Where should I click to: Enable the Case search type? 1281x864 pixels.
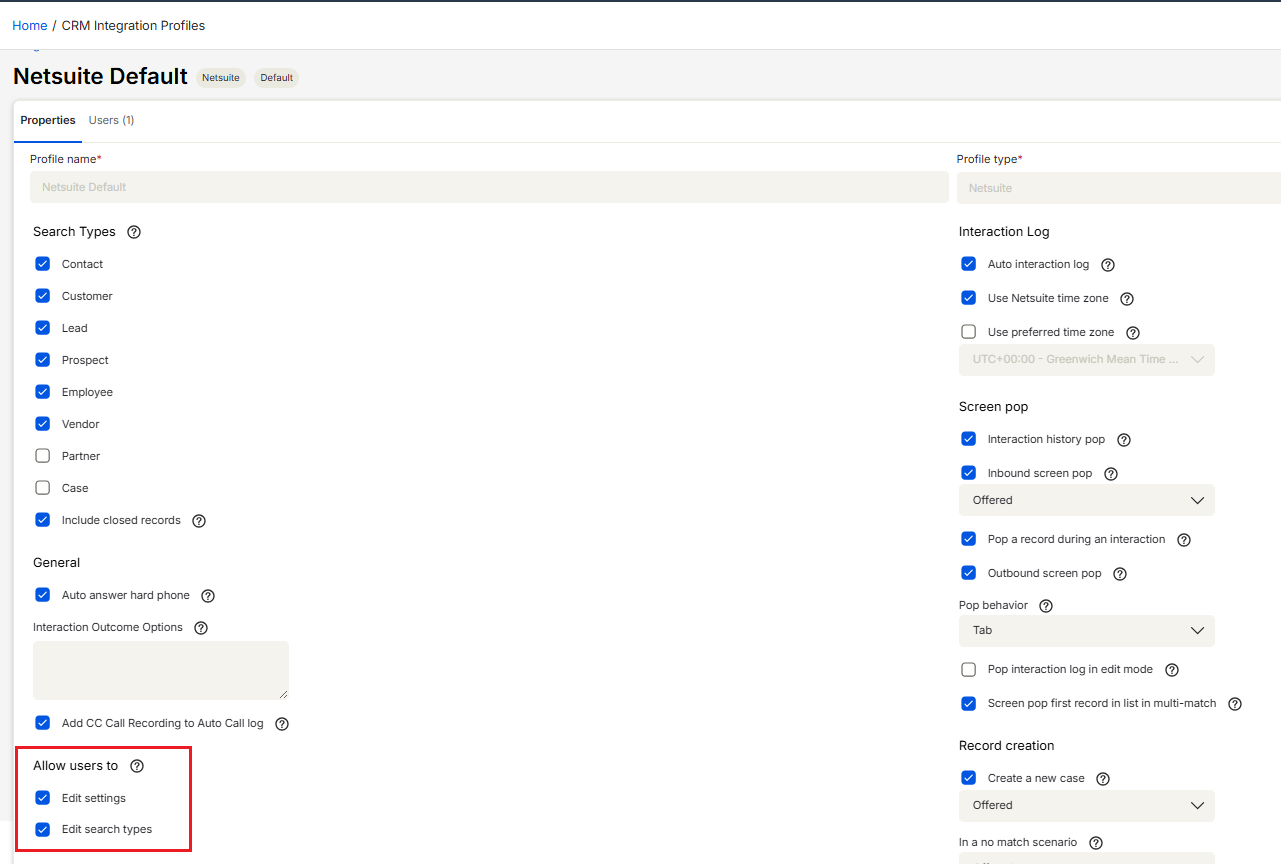coord(43,488)
